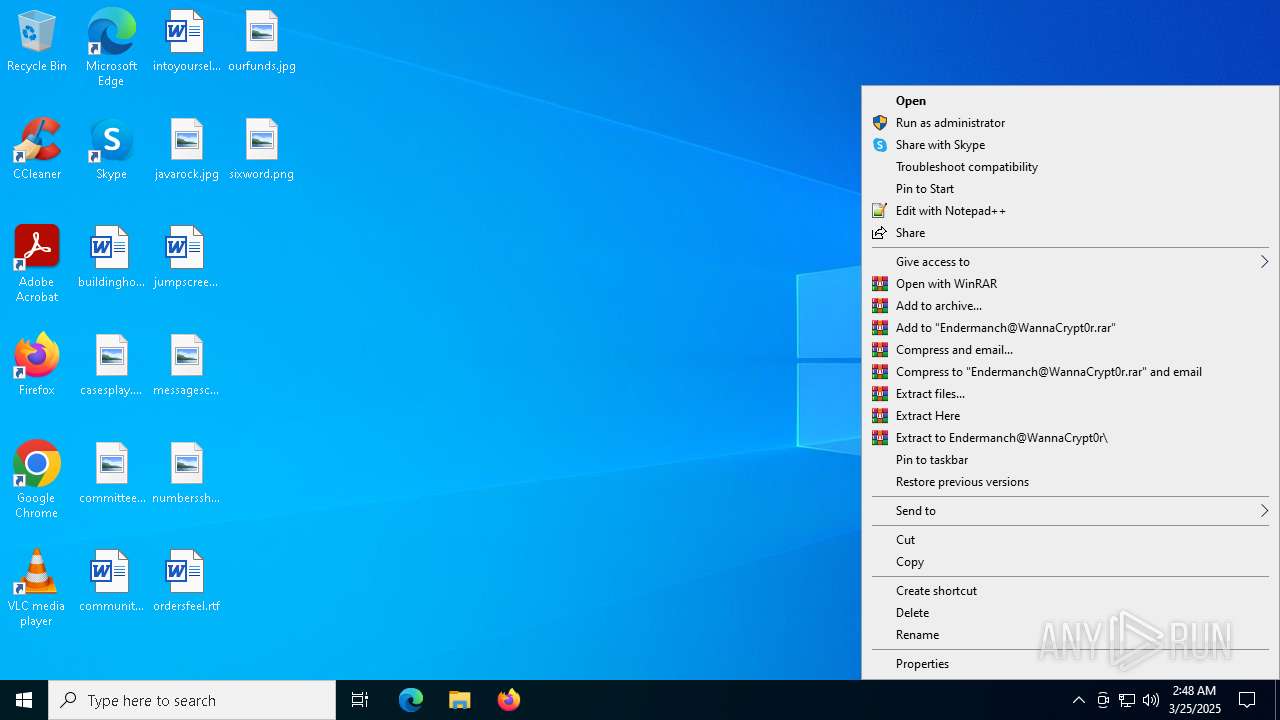Select casesplay... image file
Screen dimensions: 1280x720
tap(111, 366)
